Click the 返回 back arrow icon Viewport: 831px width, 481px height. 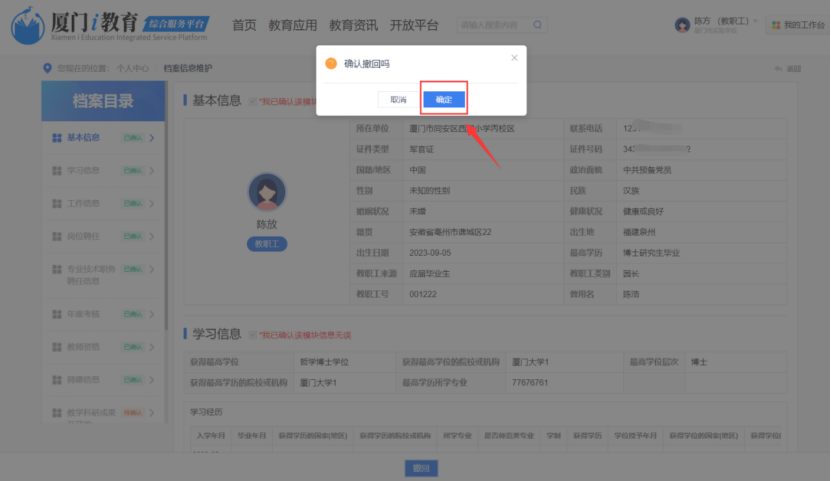[x=778, y=68]
